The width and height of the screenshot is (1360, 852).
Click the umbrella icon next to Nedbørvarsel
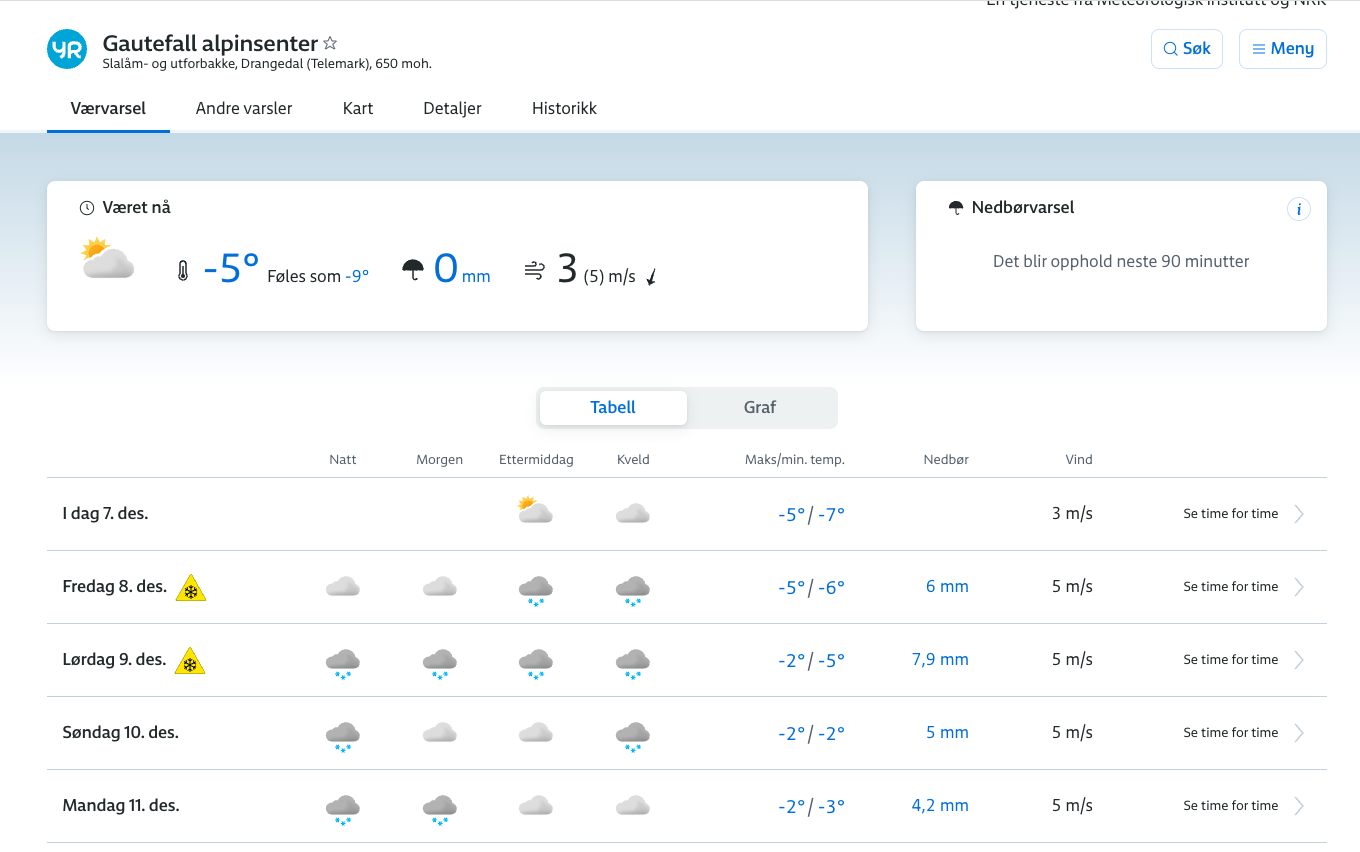tap(956, 208)
